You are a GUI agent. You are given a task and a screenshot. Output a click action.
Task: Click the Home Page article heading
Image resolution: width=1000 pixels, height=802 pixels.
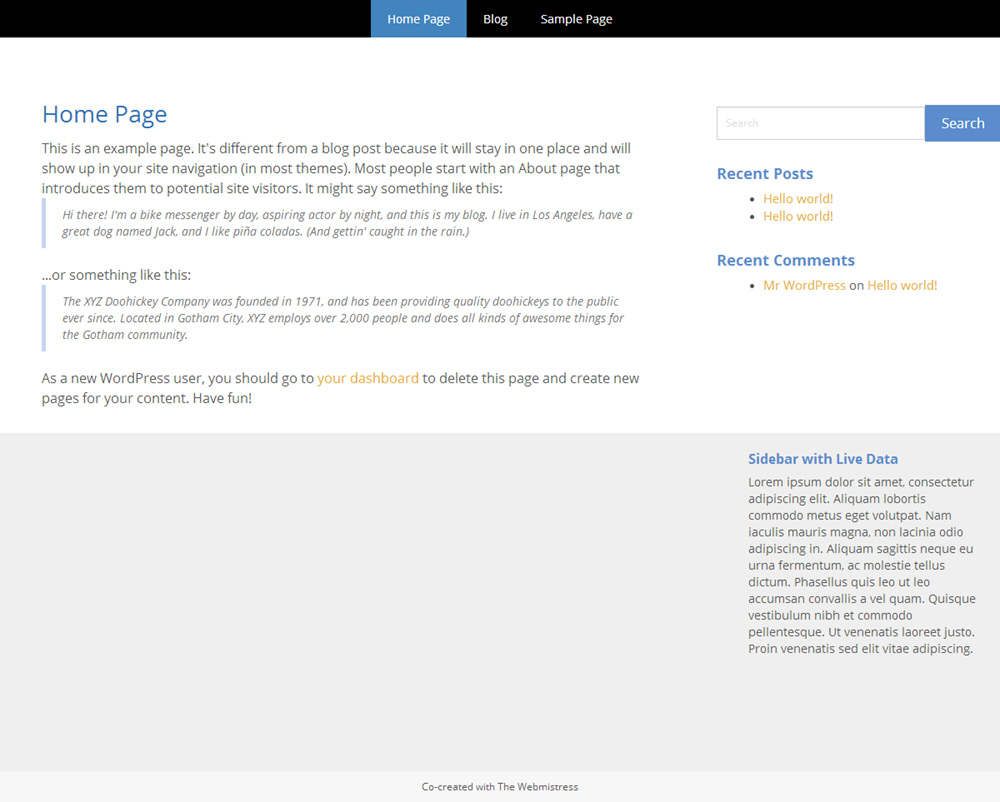point(104,115)
